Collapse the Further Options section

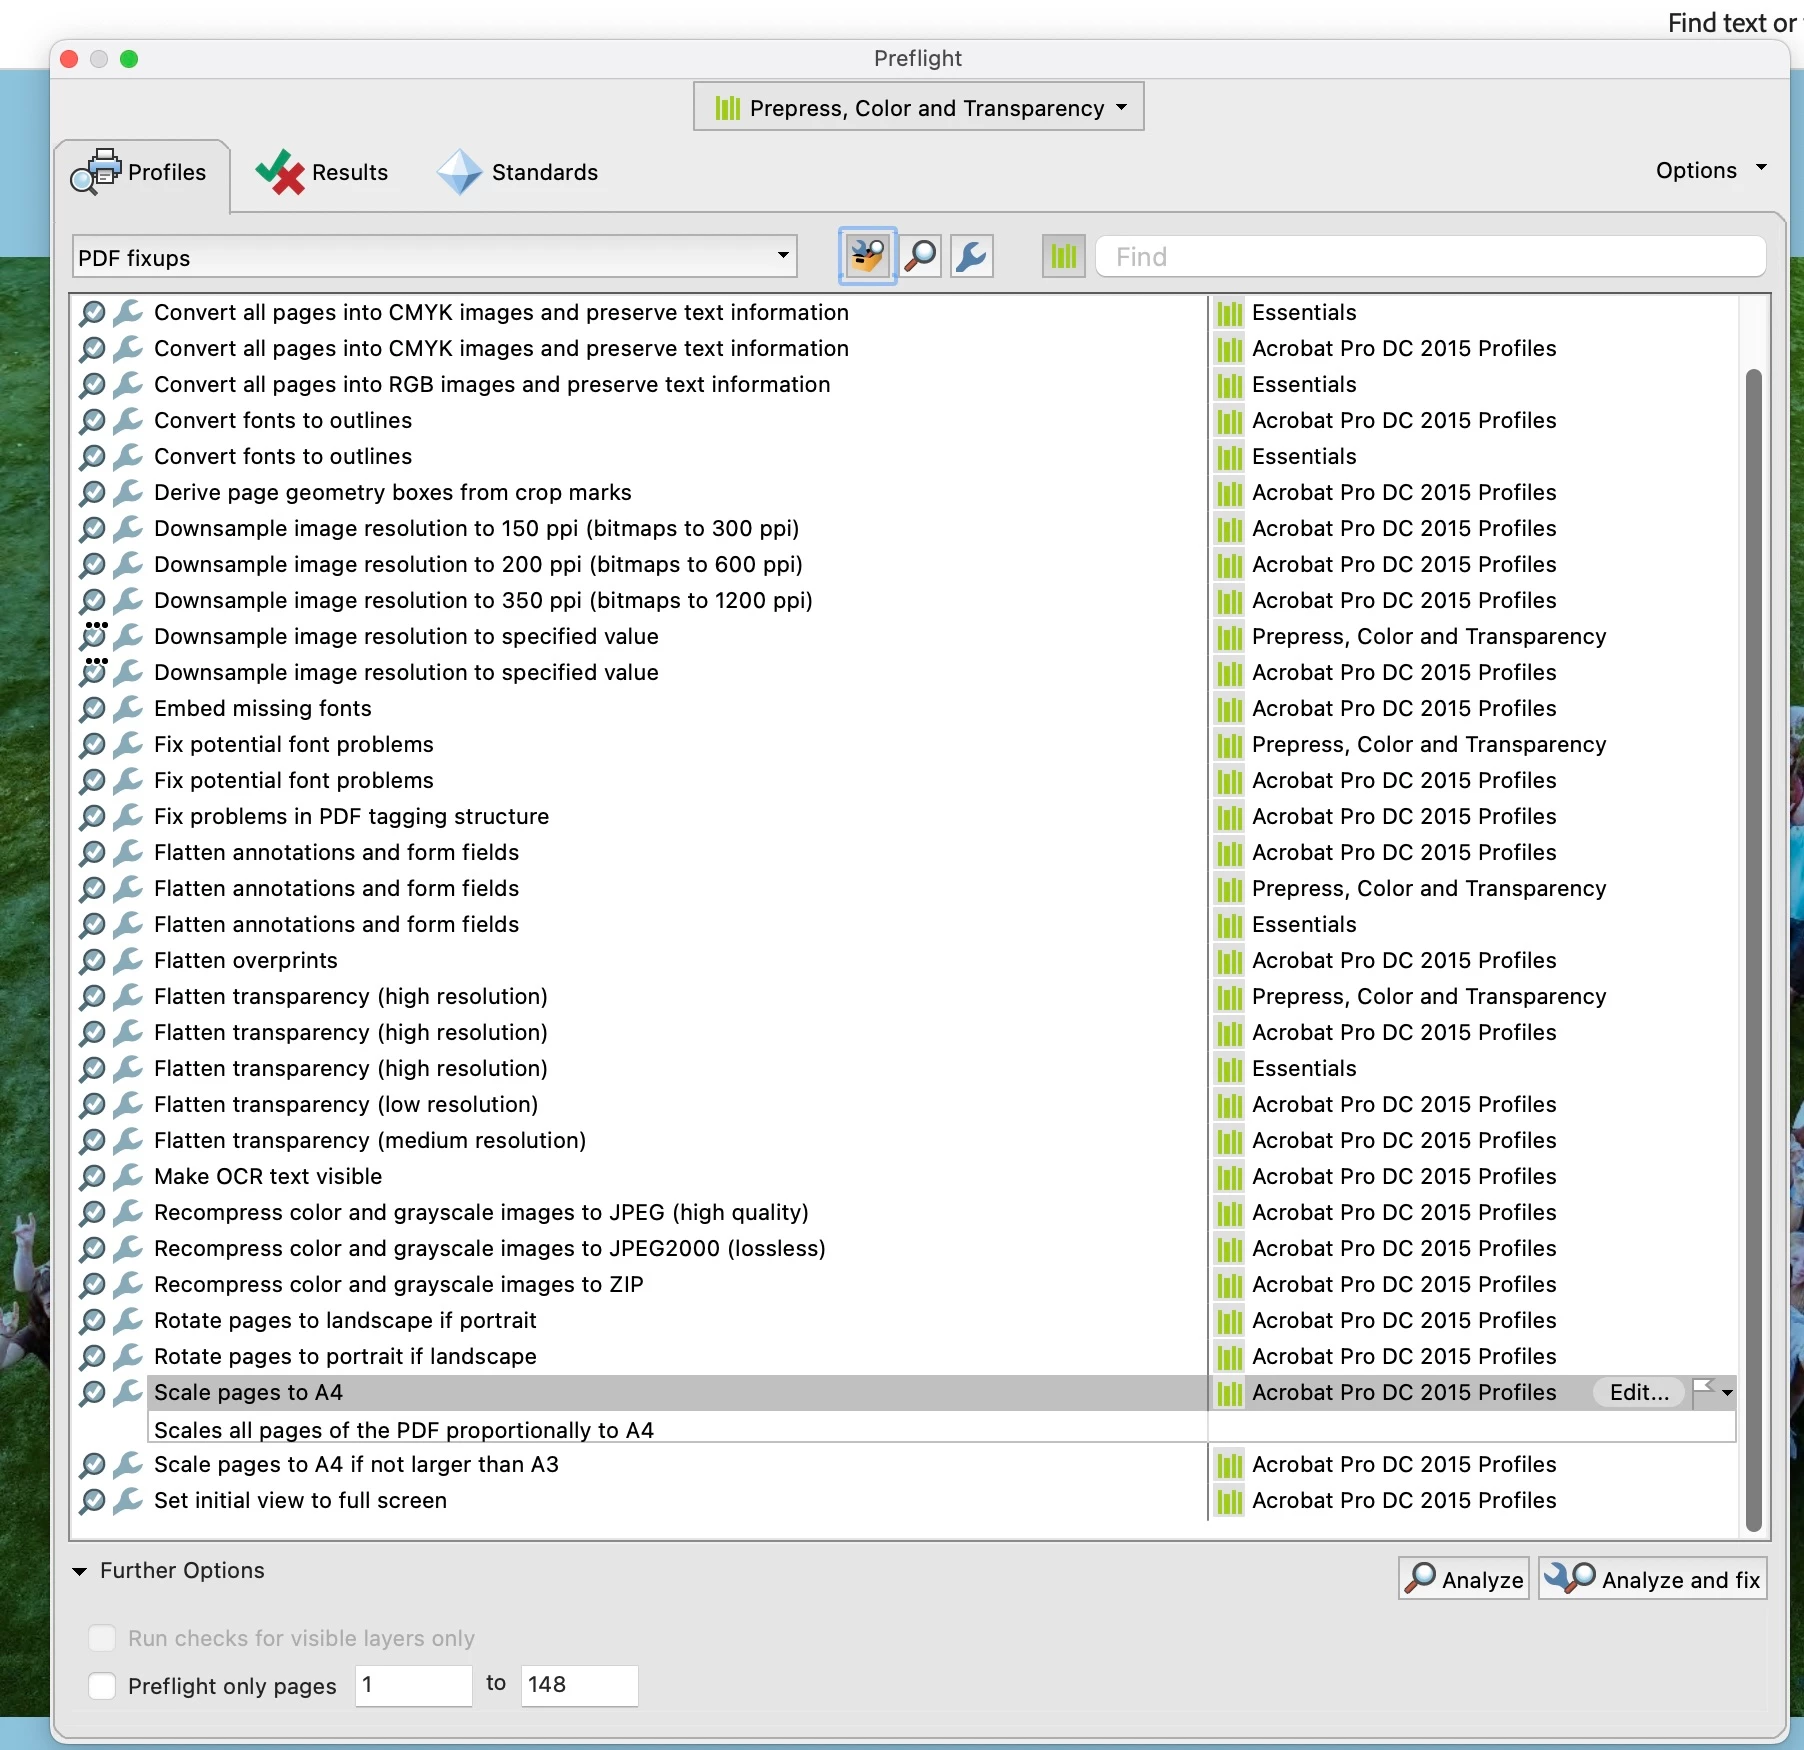[x=79, y=1571]
